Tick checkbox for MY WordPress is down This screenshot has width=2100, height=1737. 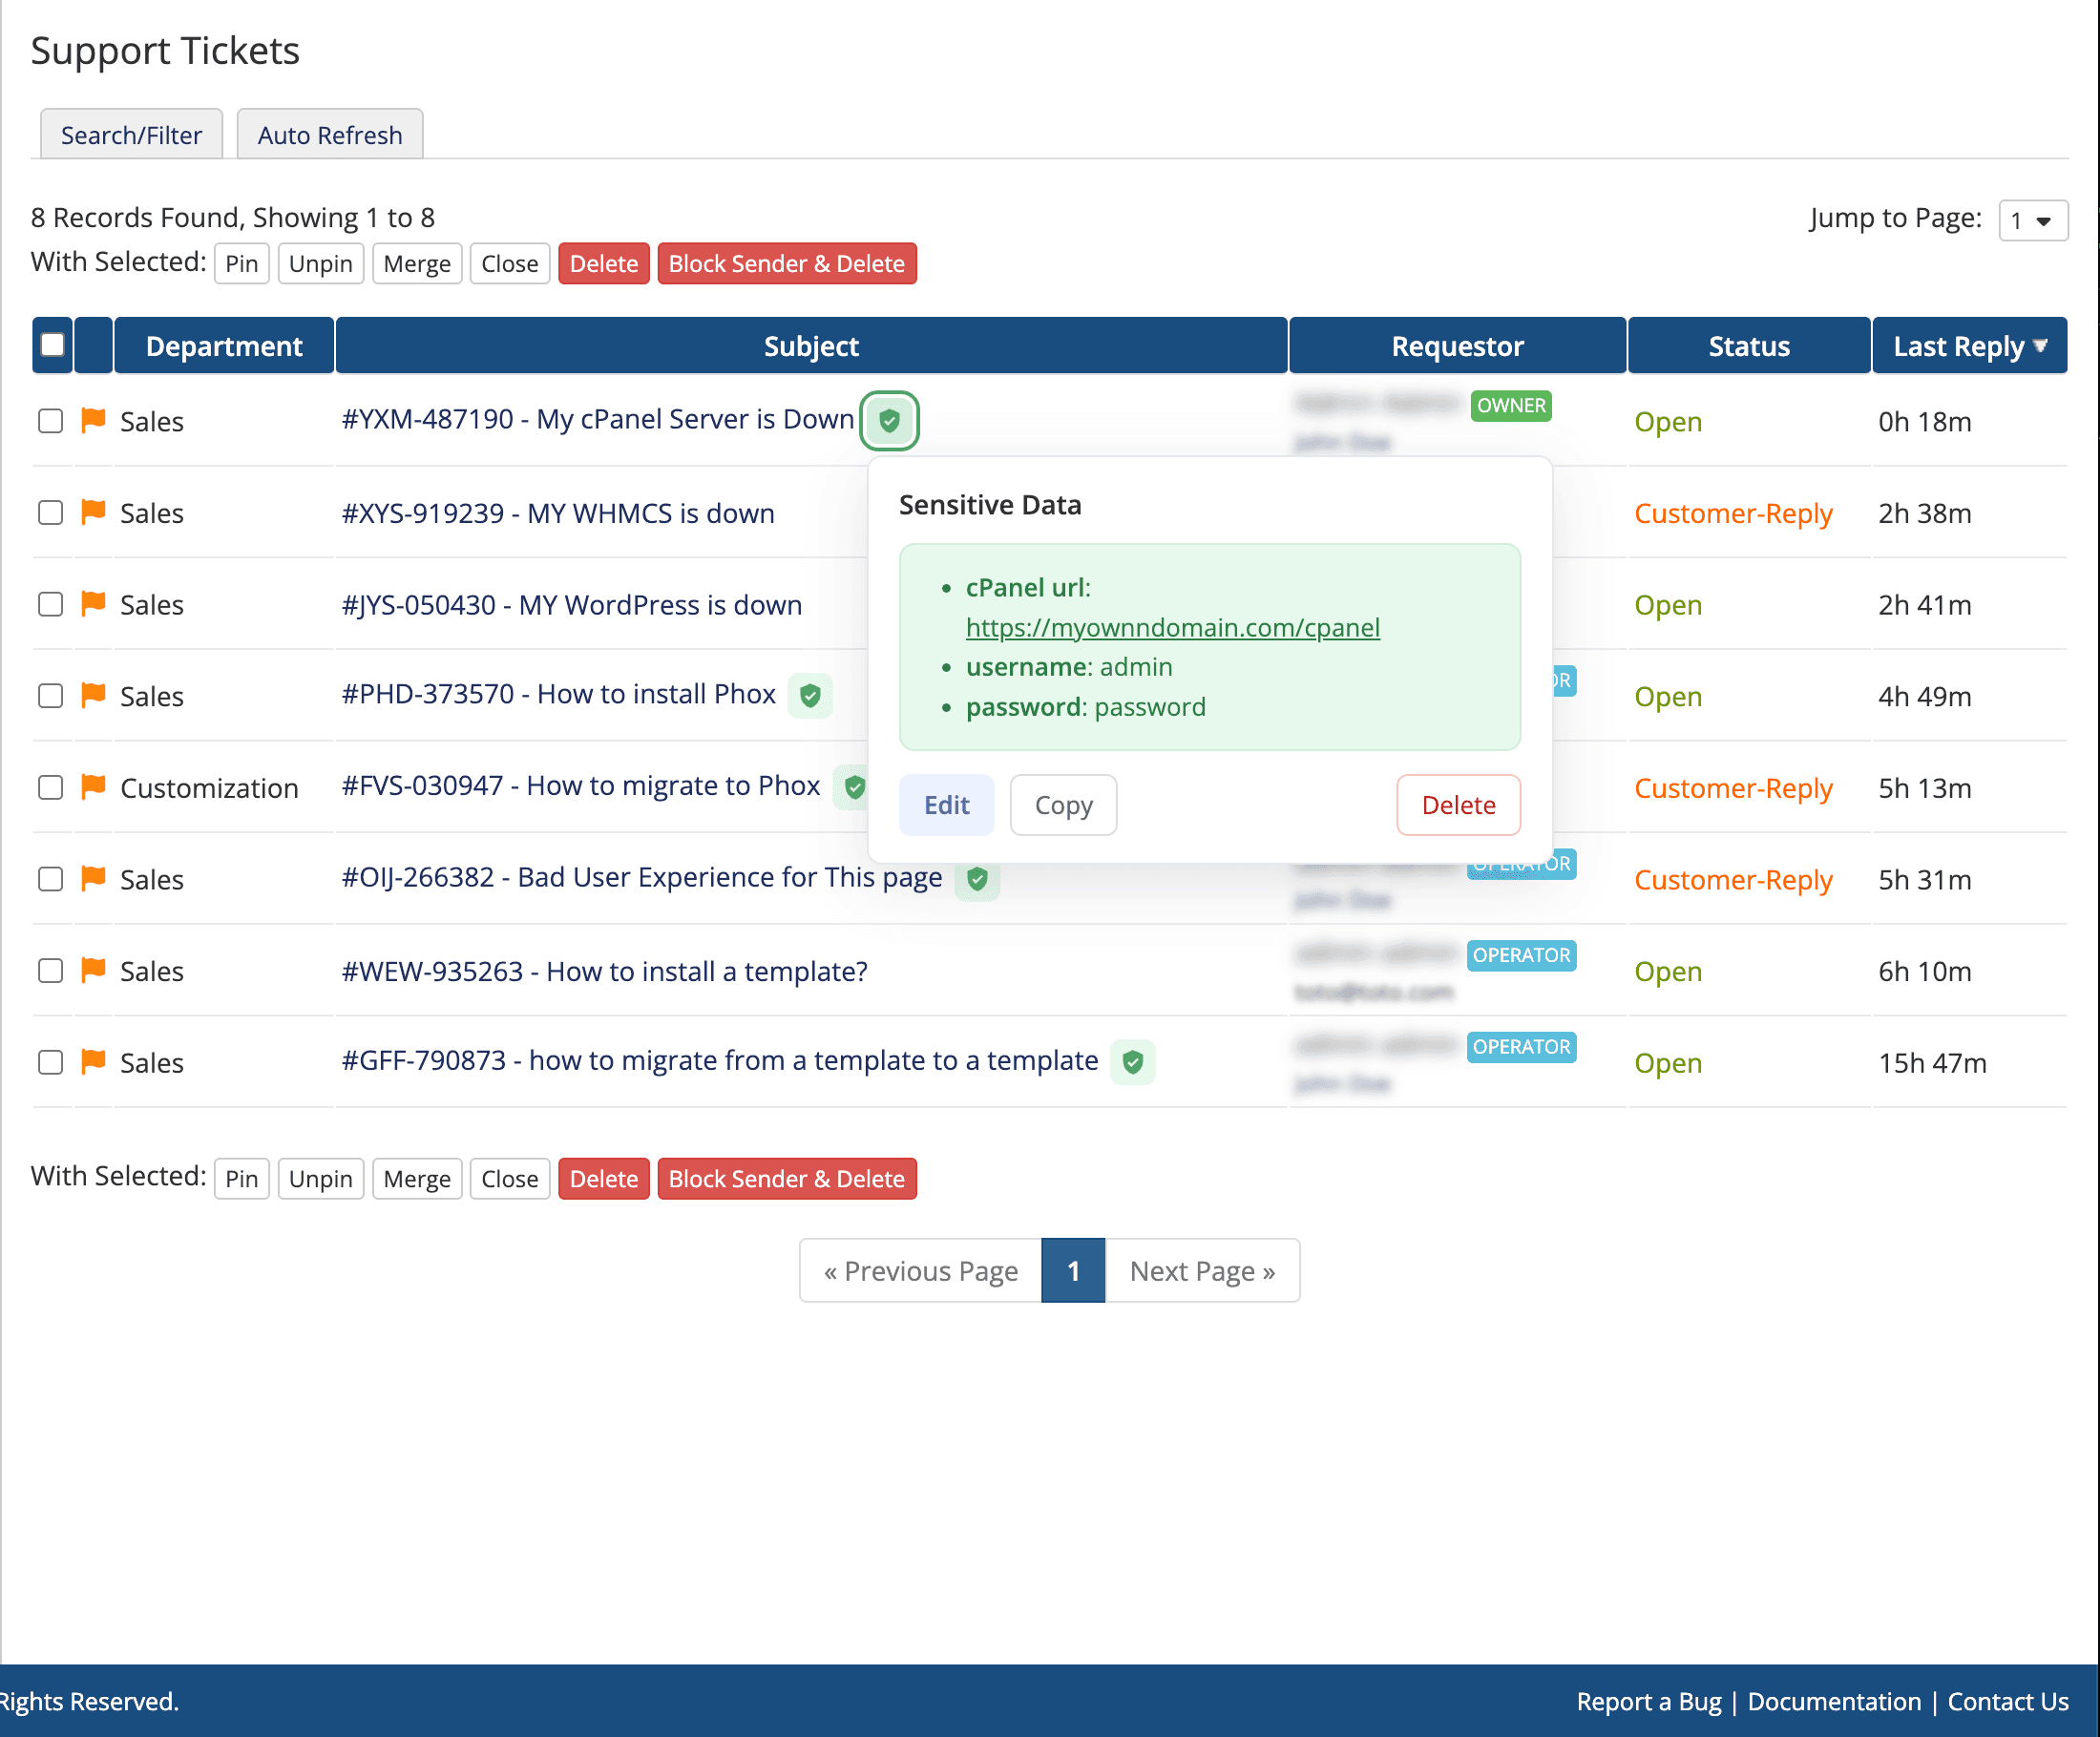pos(50,604)
